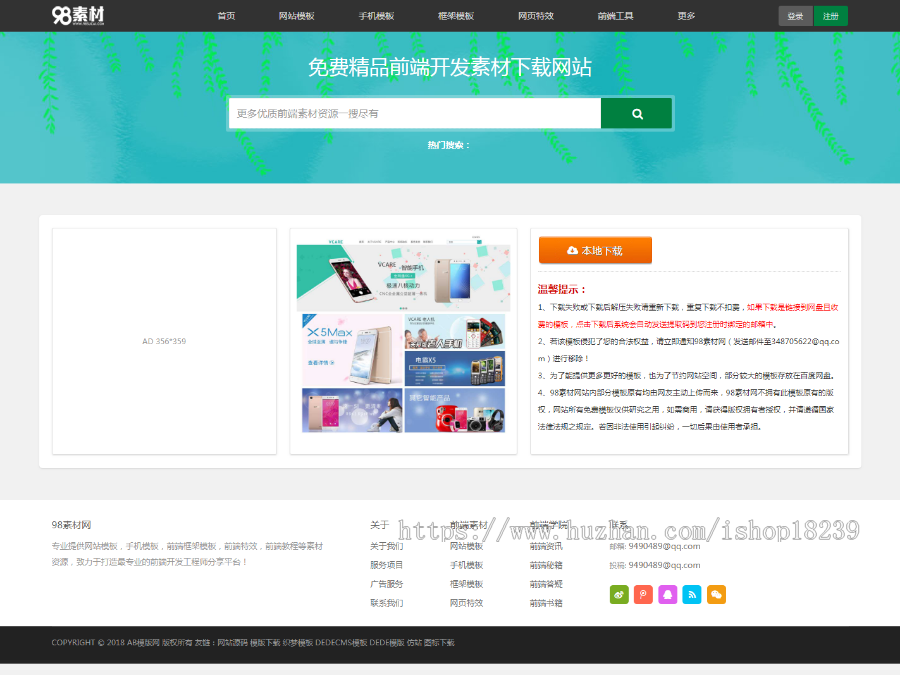
Task: Open the green WeChat social icon
Action: coord(619,594)
